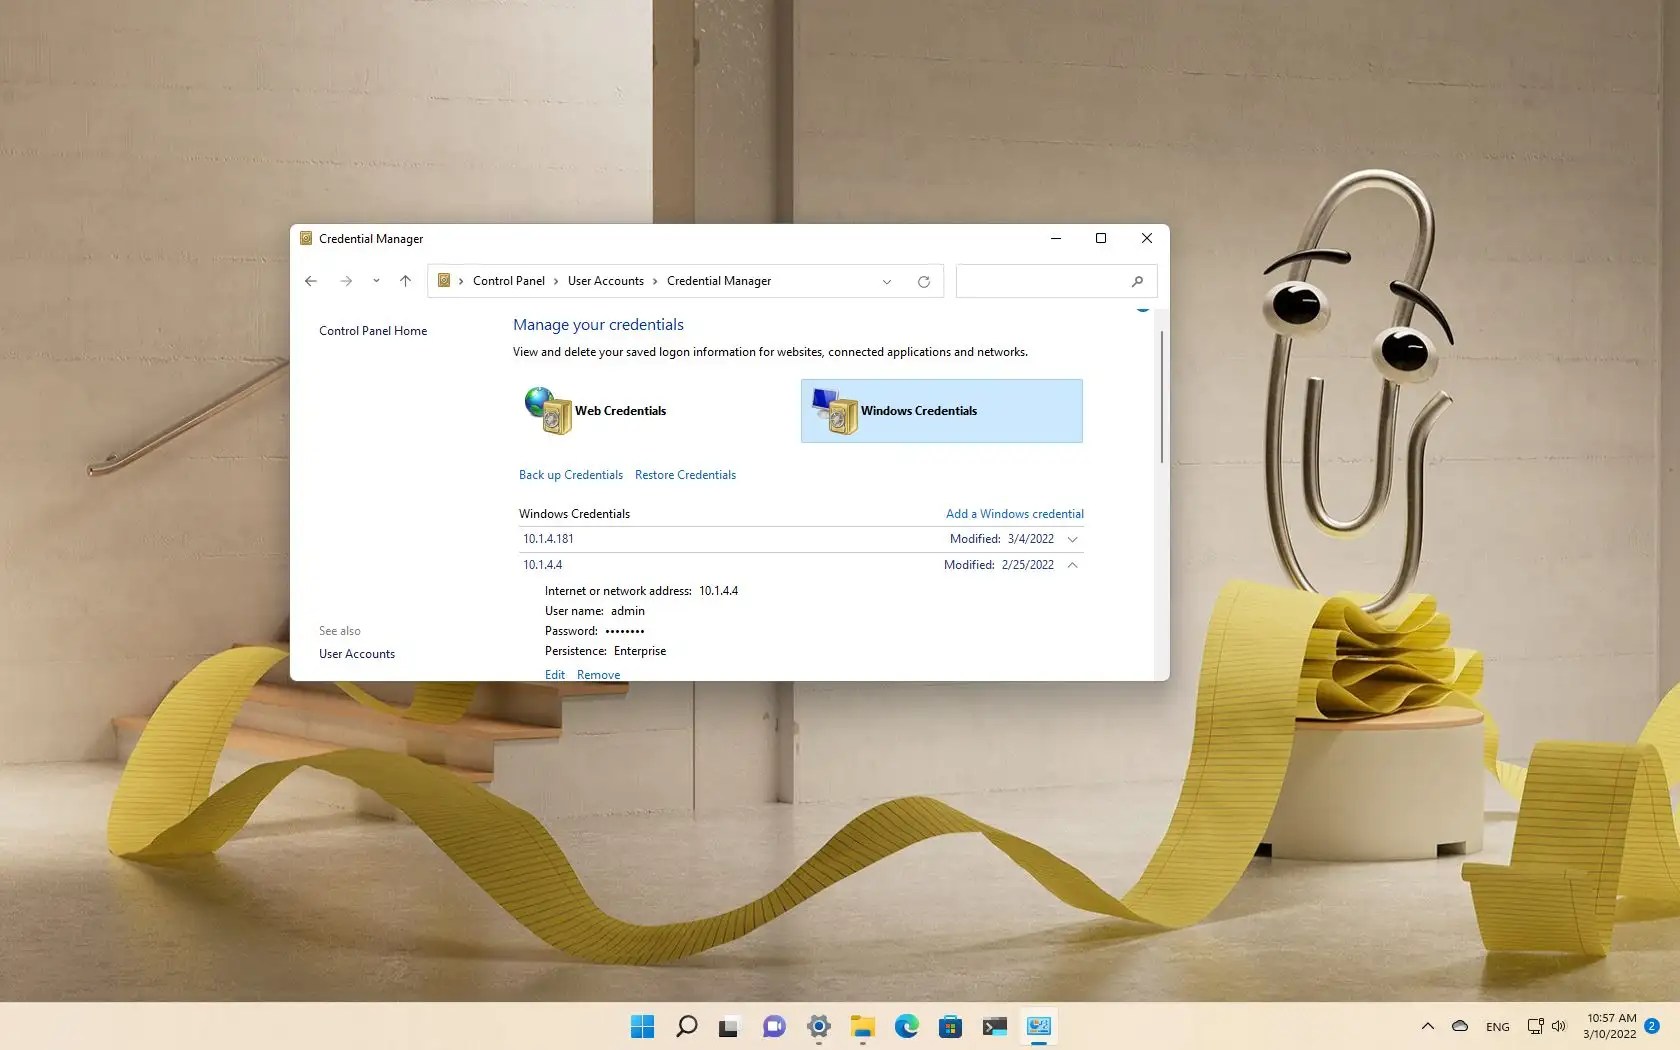
Task: Click the vertical scrollbar in Credential Manager
Action: point(1161,398)
